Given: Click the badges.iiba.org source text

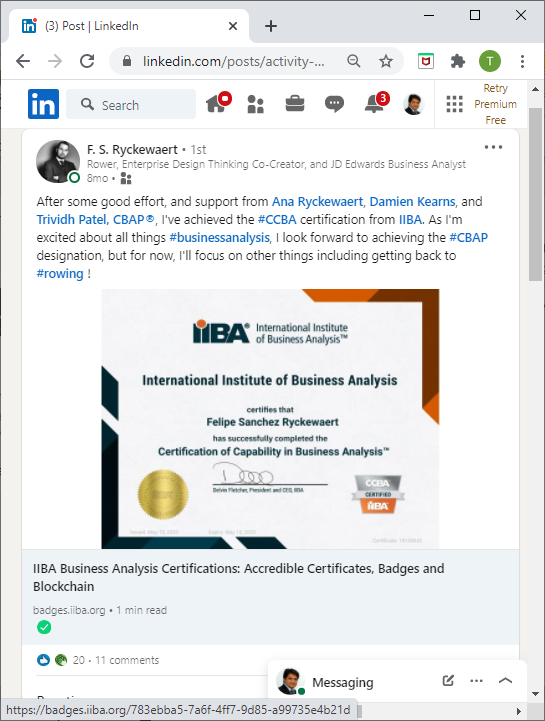Looking at the screenshot, I should 69,610.
